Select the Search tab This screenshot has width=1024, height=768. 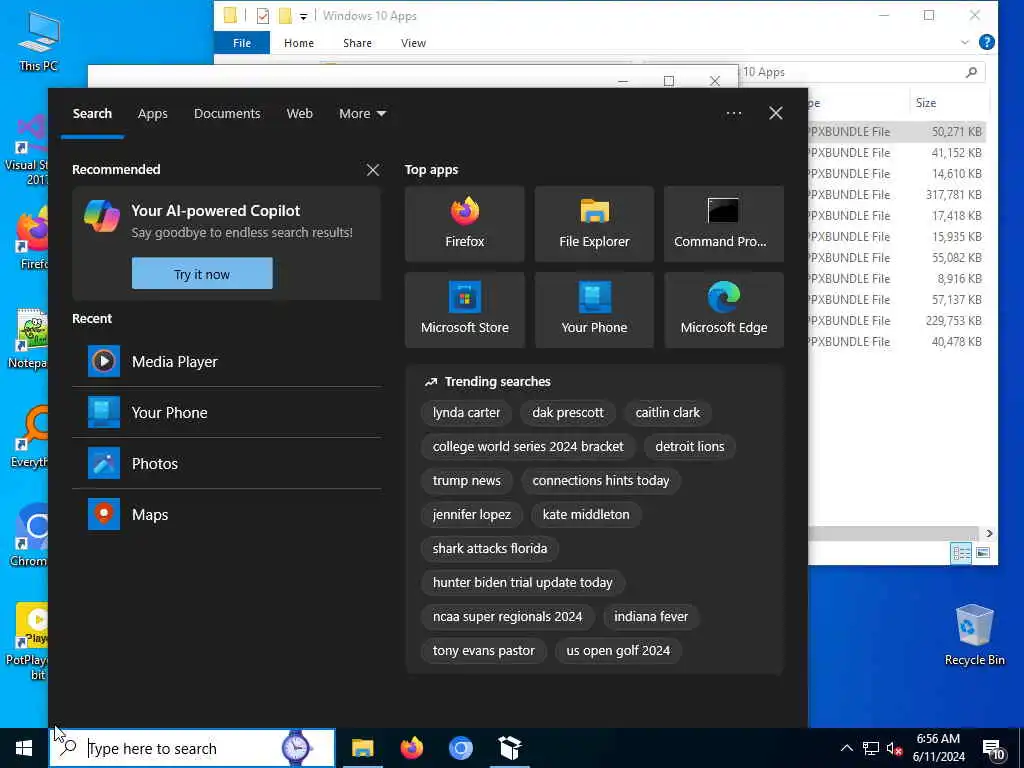click(92, 114)
